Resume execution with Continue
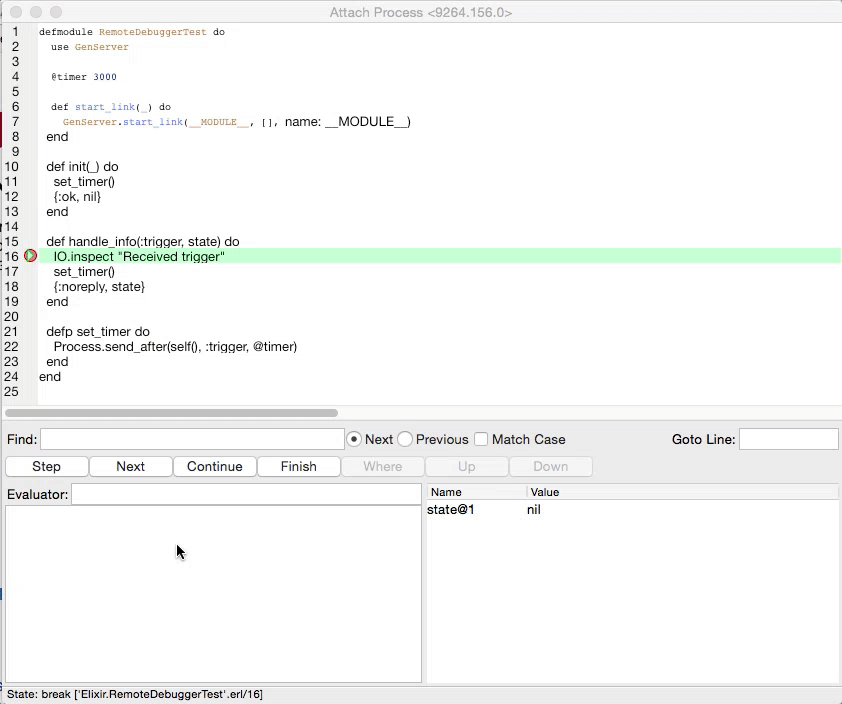842x704 pixels. click(x=214, y=466)
